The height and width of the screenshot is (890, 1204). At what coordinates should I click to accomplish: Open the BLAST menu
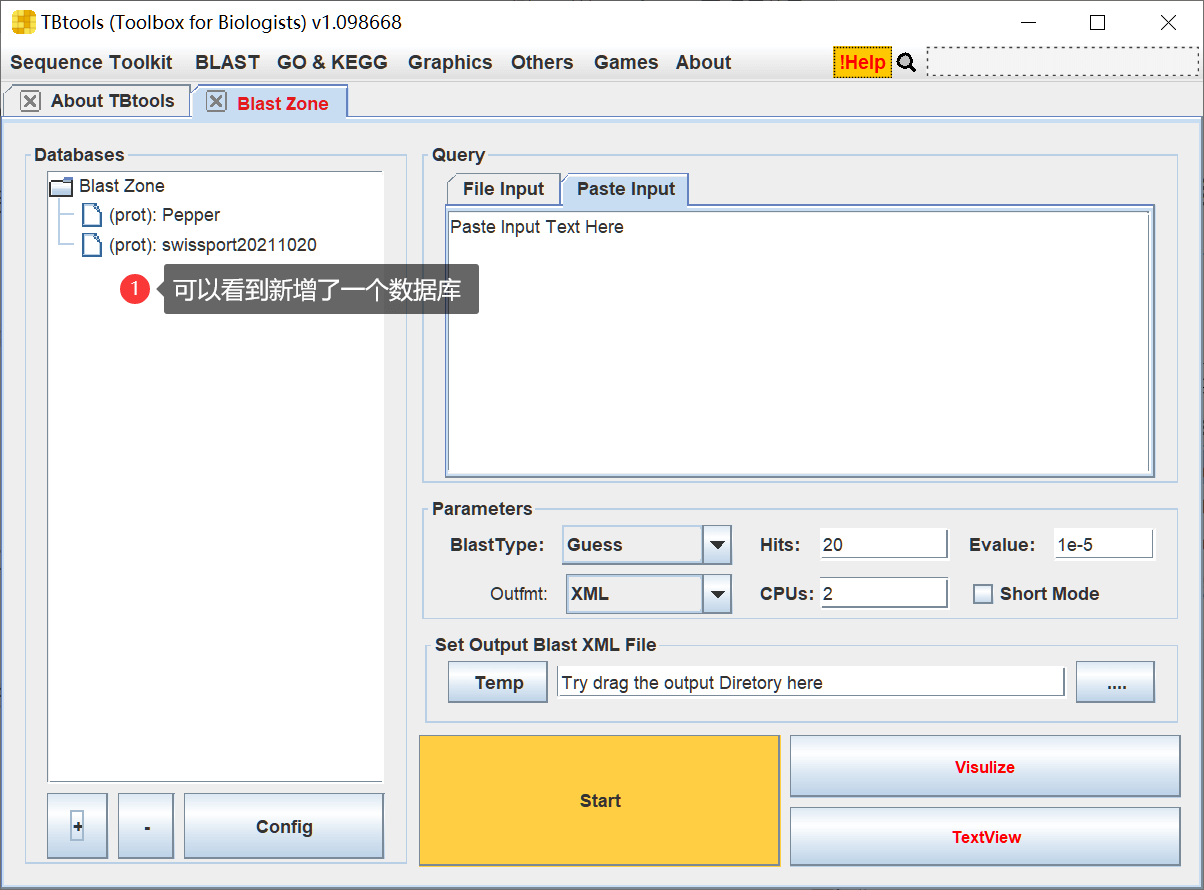click(x=227, y=62)
